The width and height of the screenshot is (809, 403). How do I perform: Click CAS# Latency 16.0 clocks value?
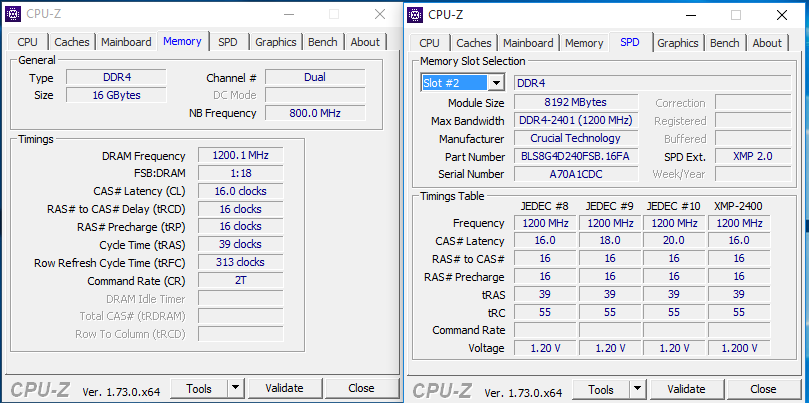[x=240, y=191]
